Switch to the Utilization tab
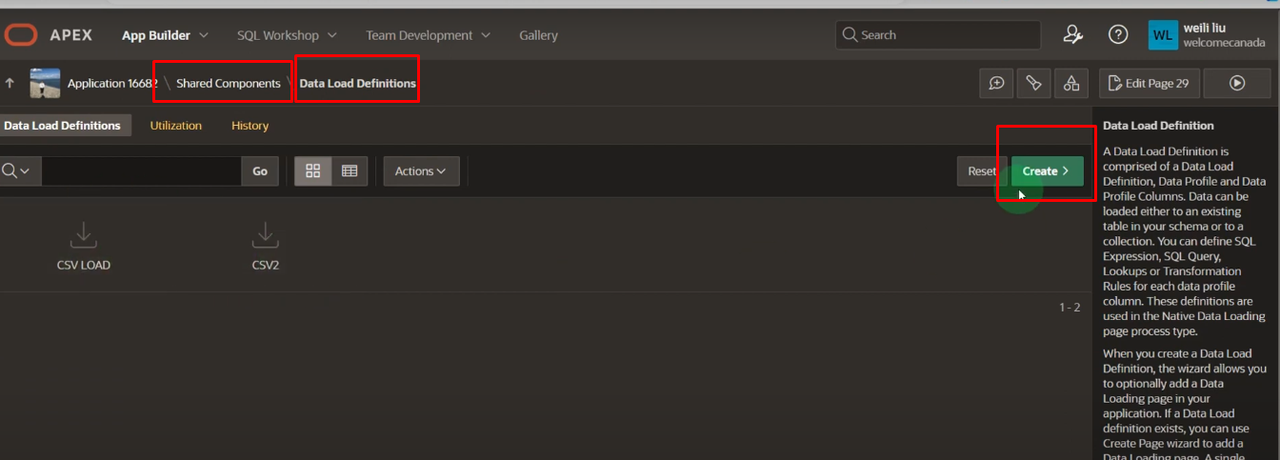The height and width of the screenshot is (460, 1280). click(x=176, y=125)
